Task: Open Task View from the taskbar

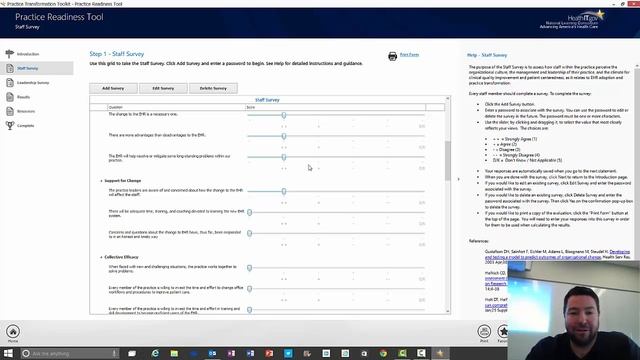Action: tap(132, 353)
